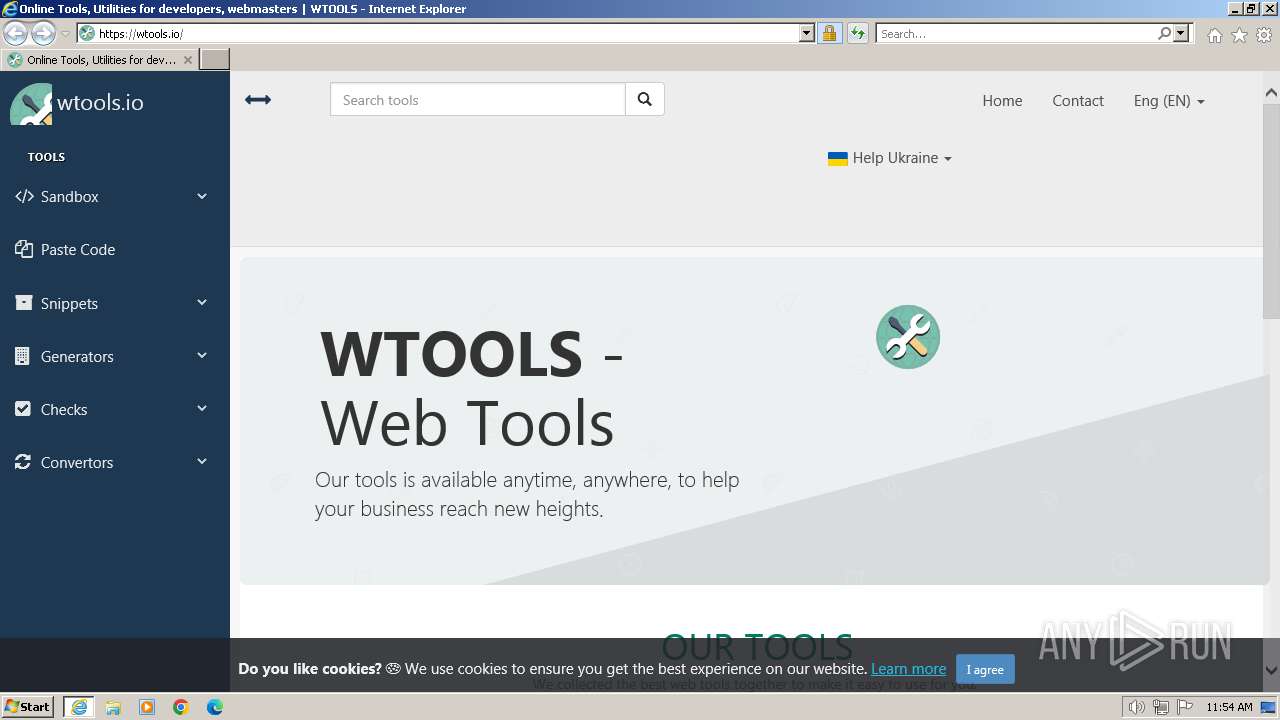Close the Online Tools tab
1280x720 pixels.
(x=188, y=60)
